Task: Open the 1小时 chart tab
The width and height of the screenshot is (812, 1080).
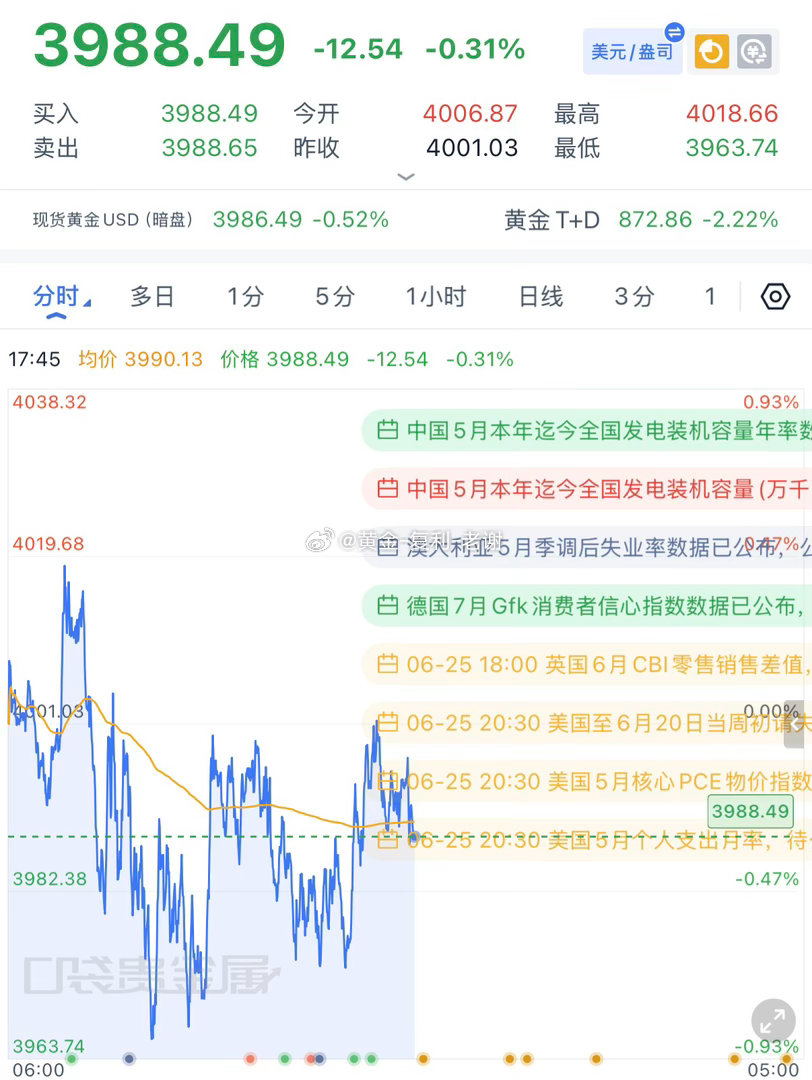Action: pyautogui.click(x=436, y=297)
